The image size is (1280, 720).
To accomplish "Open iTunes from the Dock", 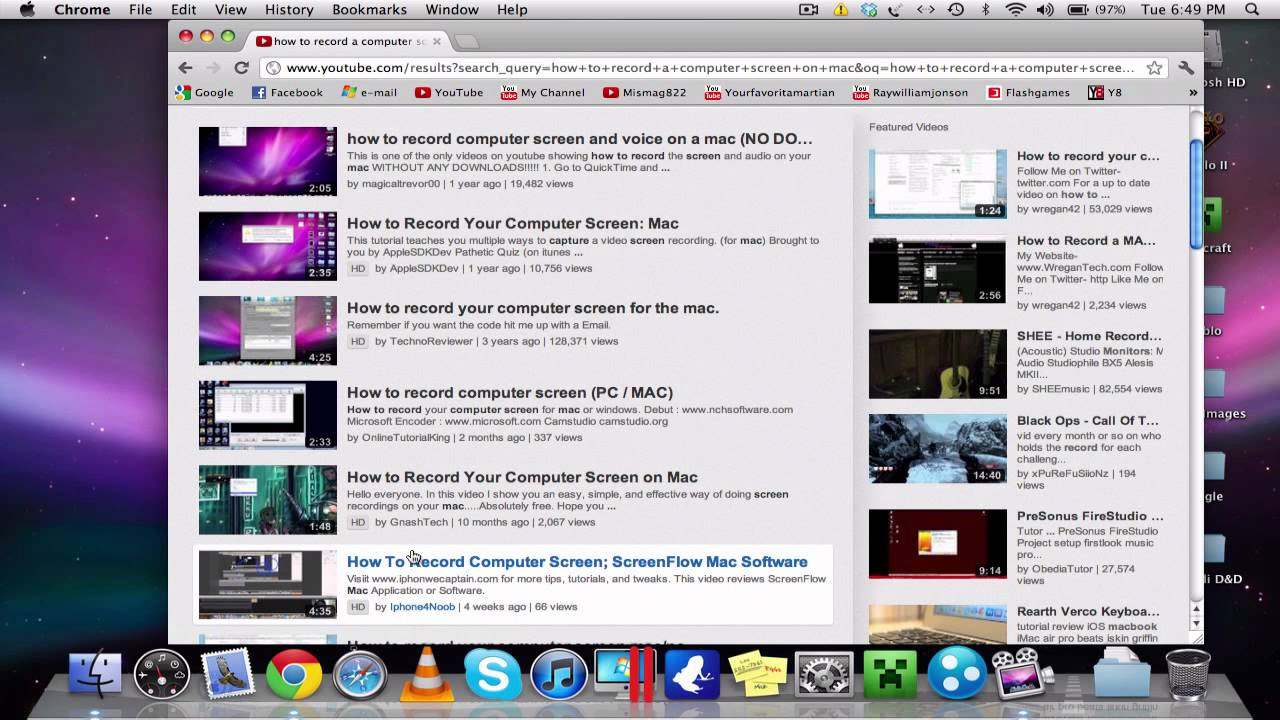I will [558, 675].
